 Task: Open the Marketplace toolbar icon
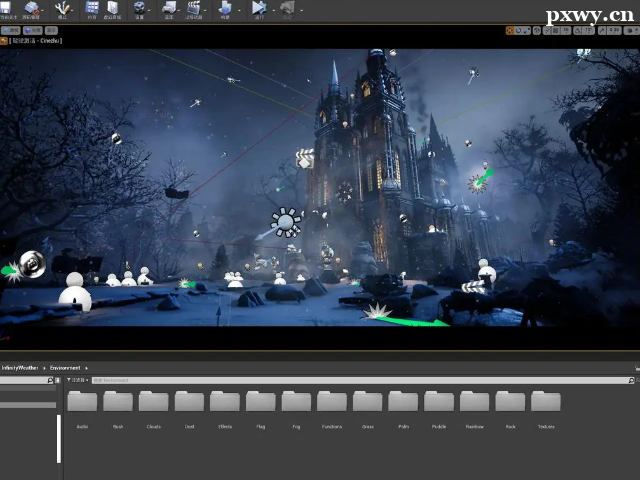pos(113,9)
